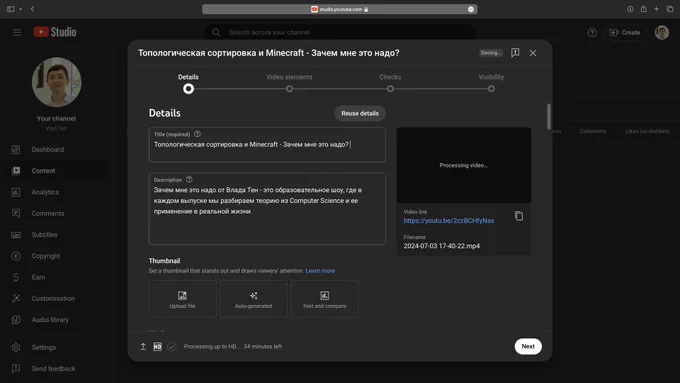Viewport: 680px width, 383px height.
Task: Click the browser tab overview icon
Action: point(670,9)
